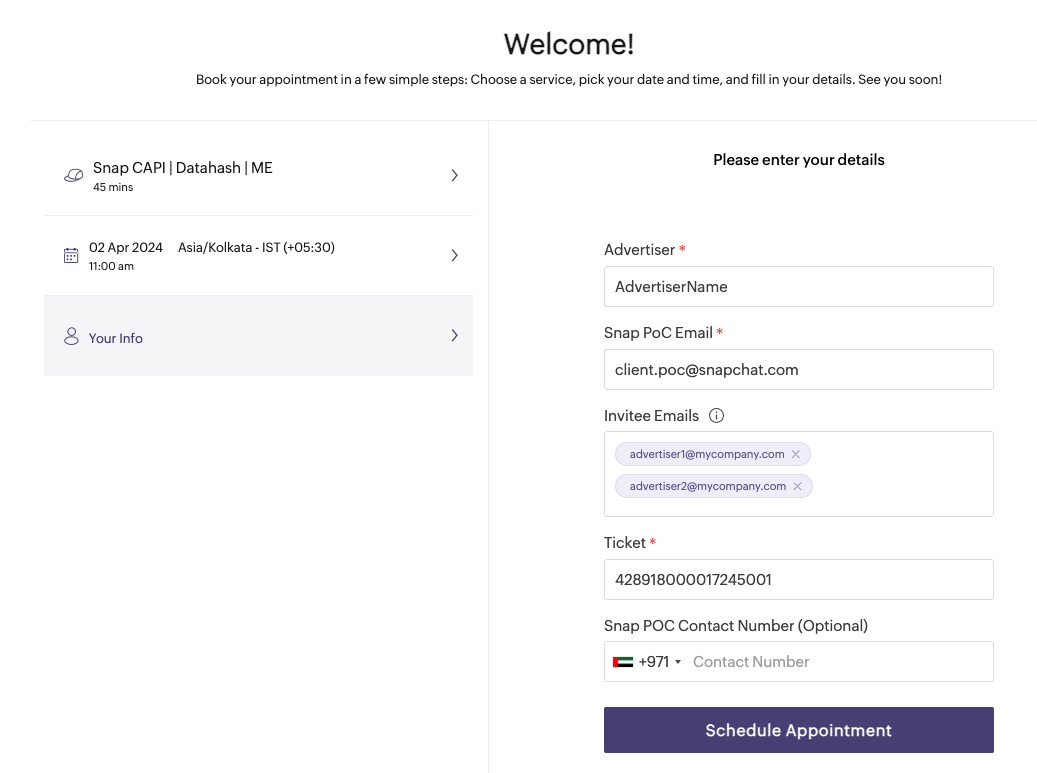Click the Schedule Appointment button
Screen dimensions: 1037x773
798,730
